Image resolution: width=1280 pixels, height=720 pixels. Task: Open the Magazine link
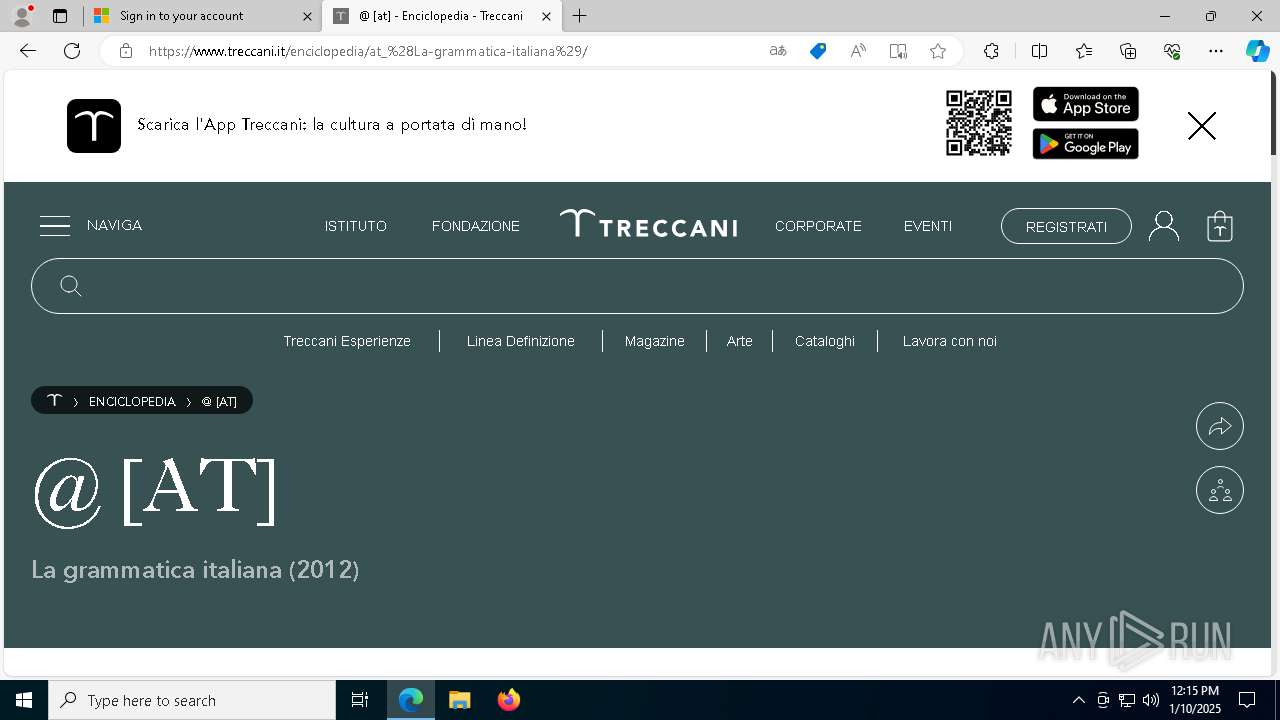click(655, 341)
